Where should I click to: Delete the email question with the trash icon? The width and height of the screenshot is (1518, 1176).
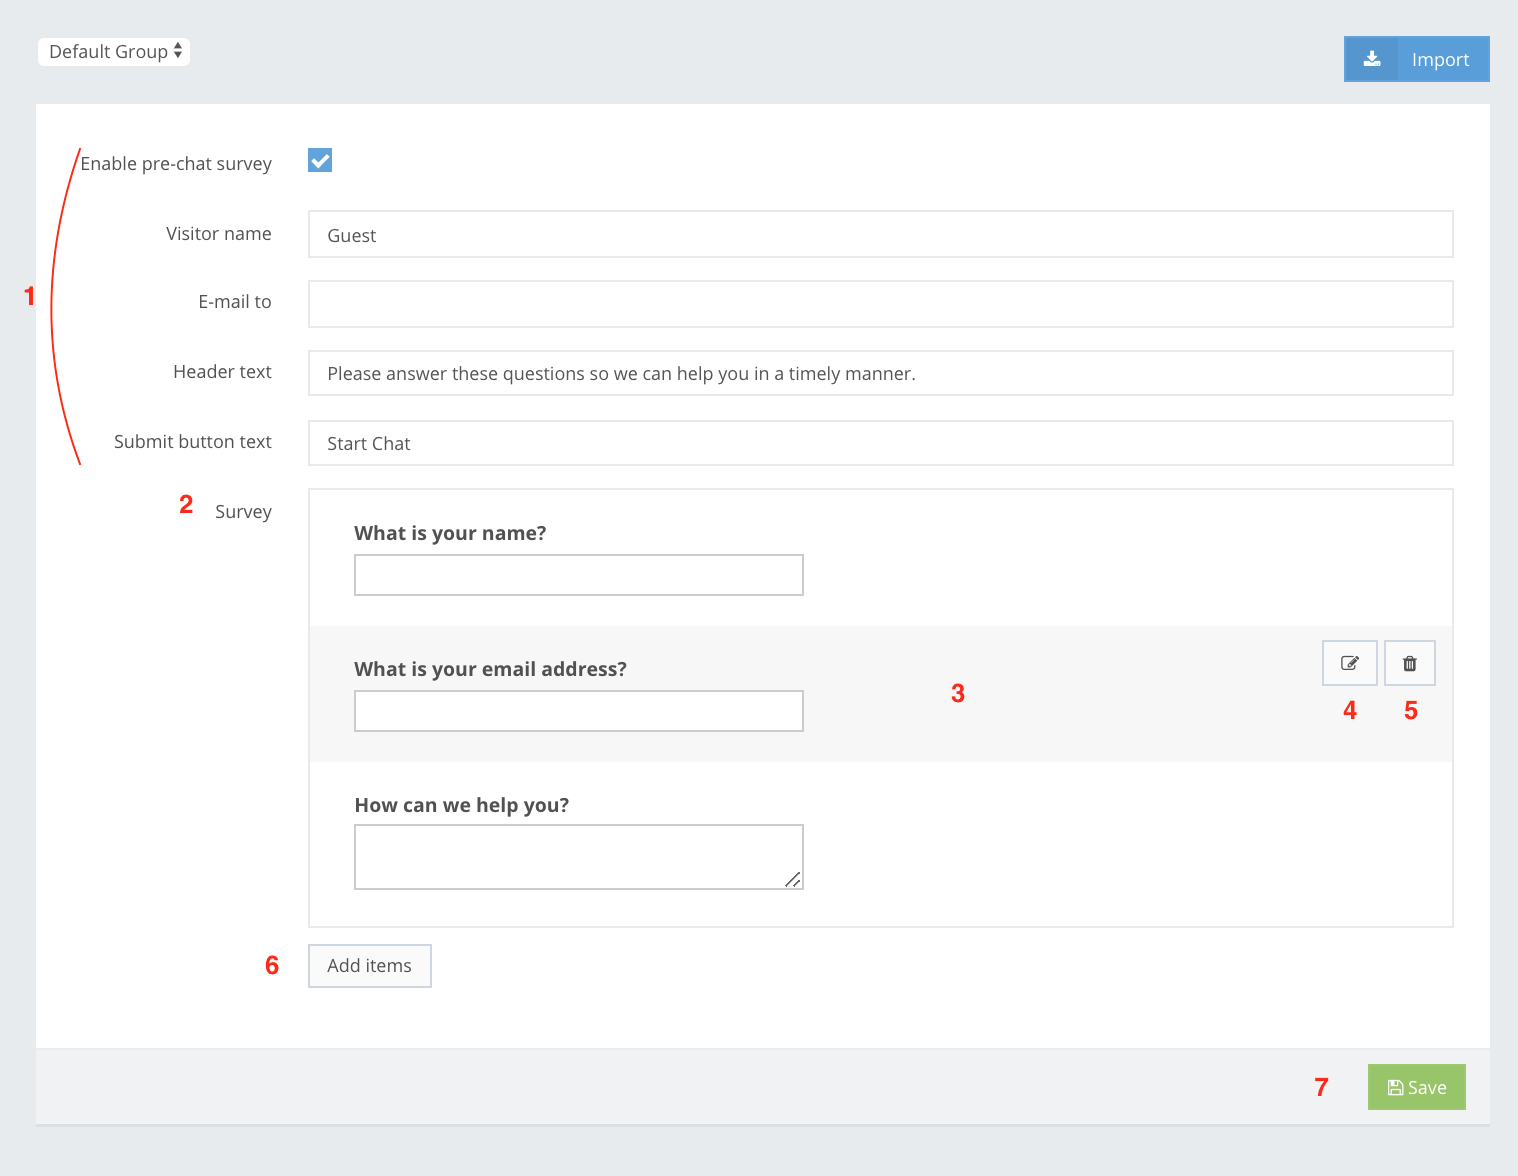click(1409, 663)
